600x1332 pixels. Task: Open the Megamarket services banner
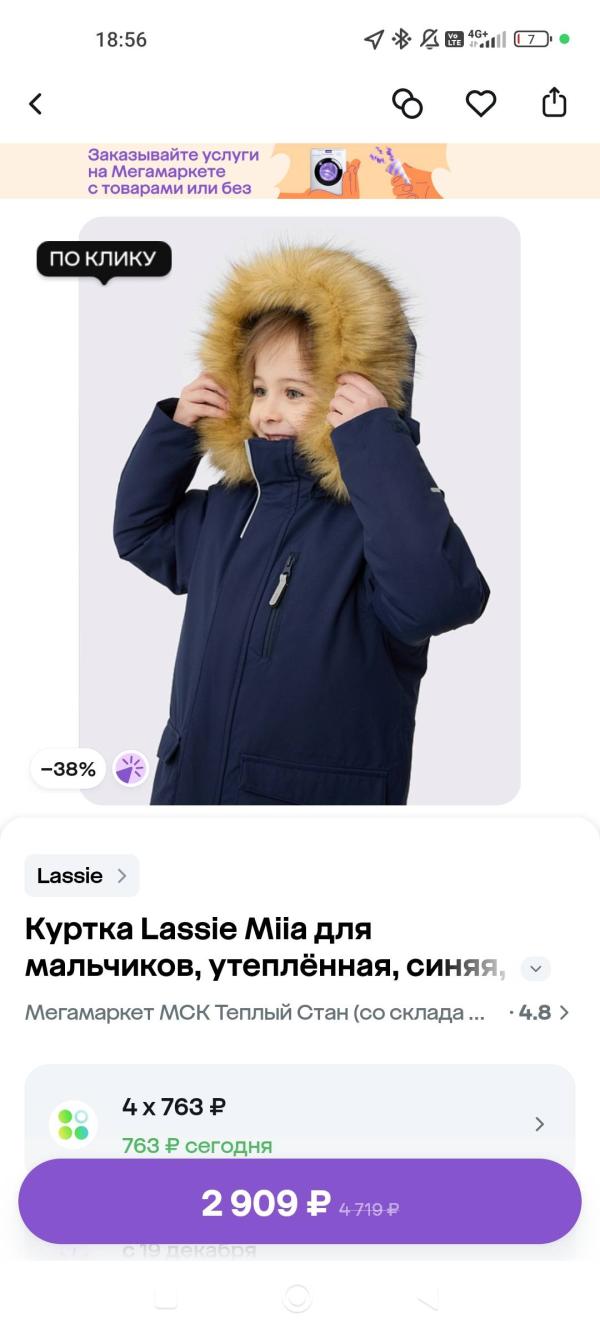(300, 171)
